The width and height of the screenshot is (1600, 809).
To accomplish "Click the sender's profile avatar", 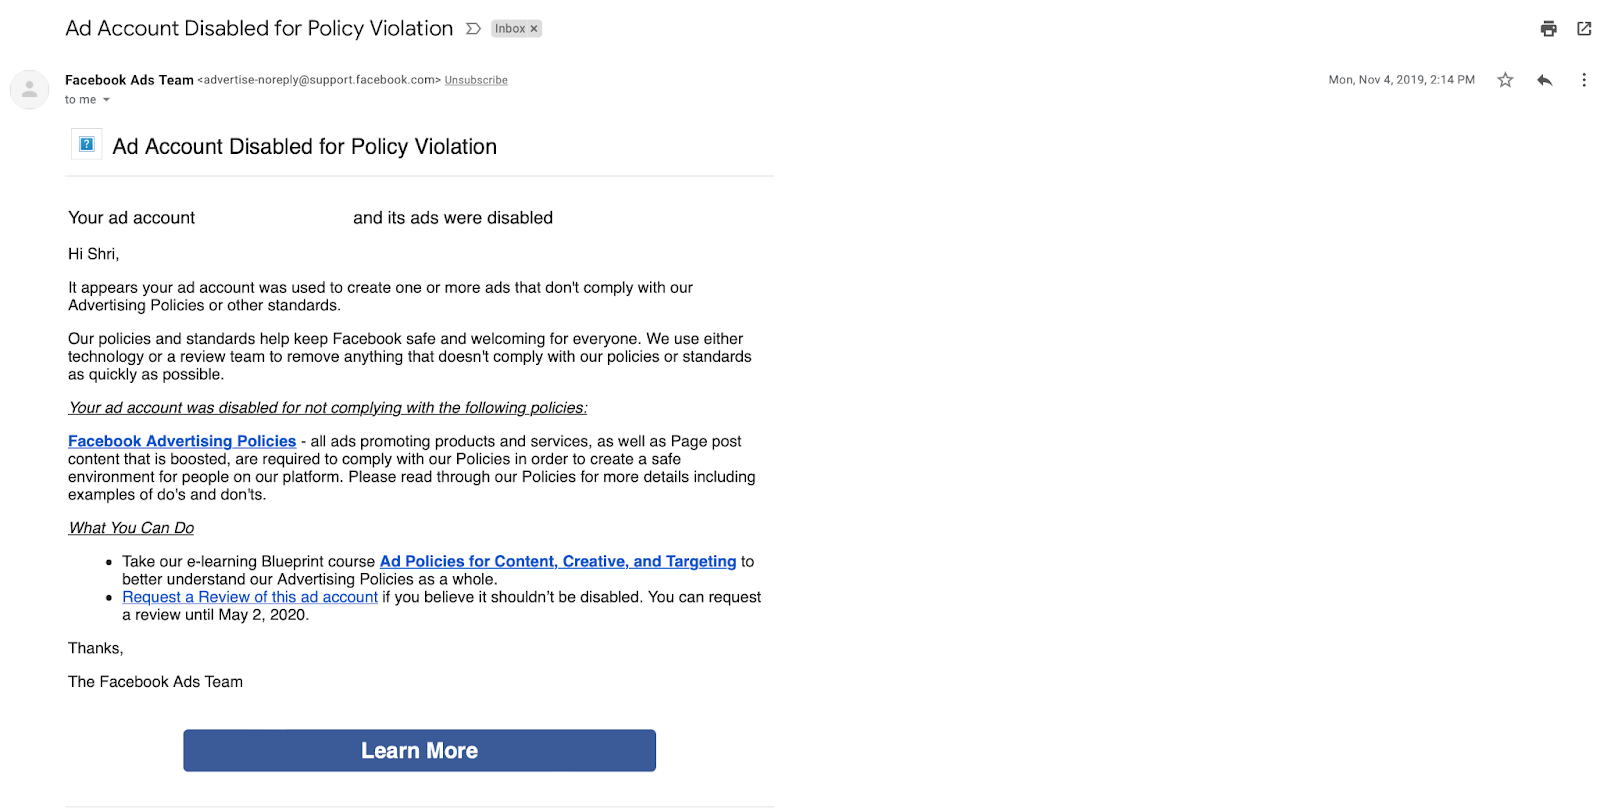I will [x=30, y=89].
